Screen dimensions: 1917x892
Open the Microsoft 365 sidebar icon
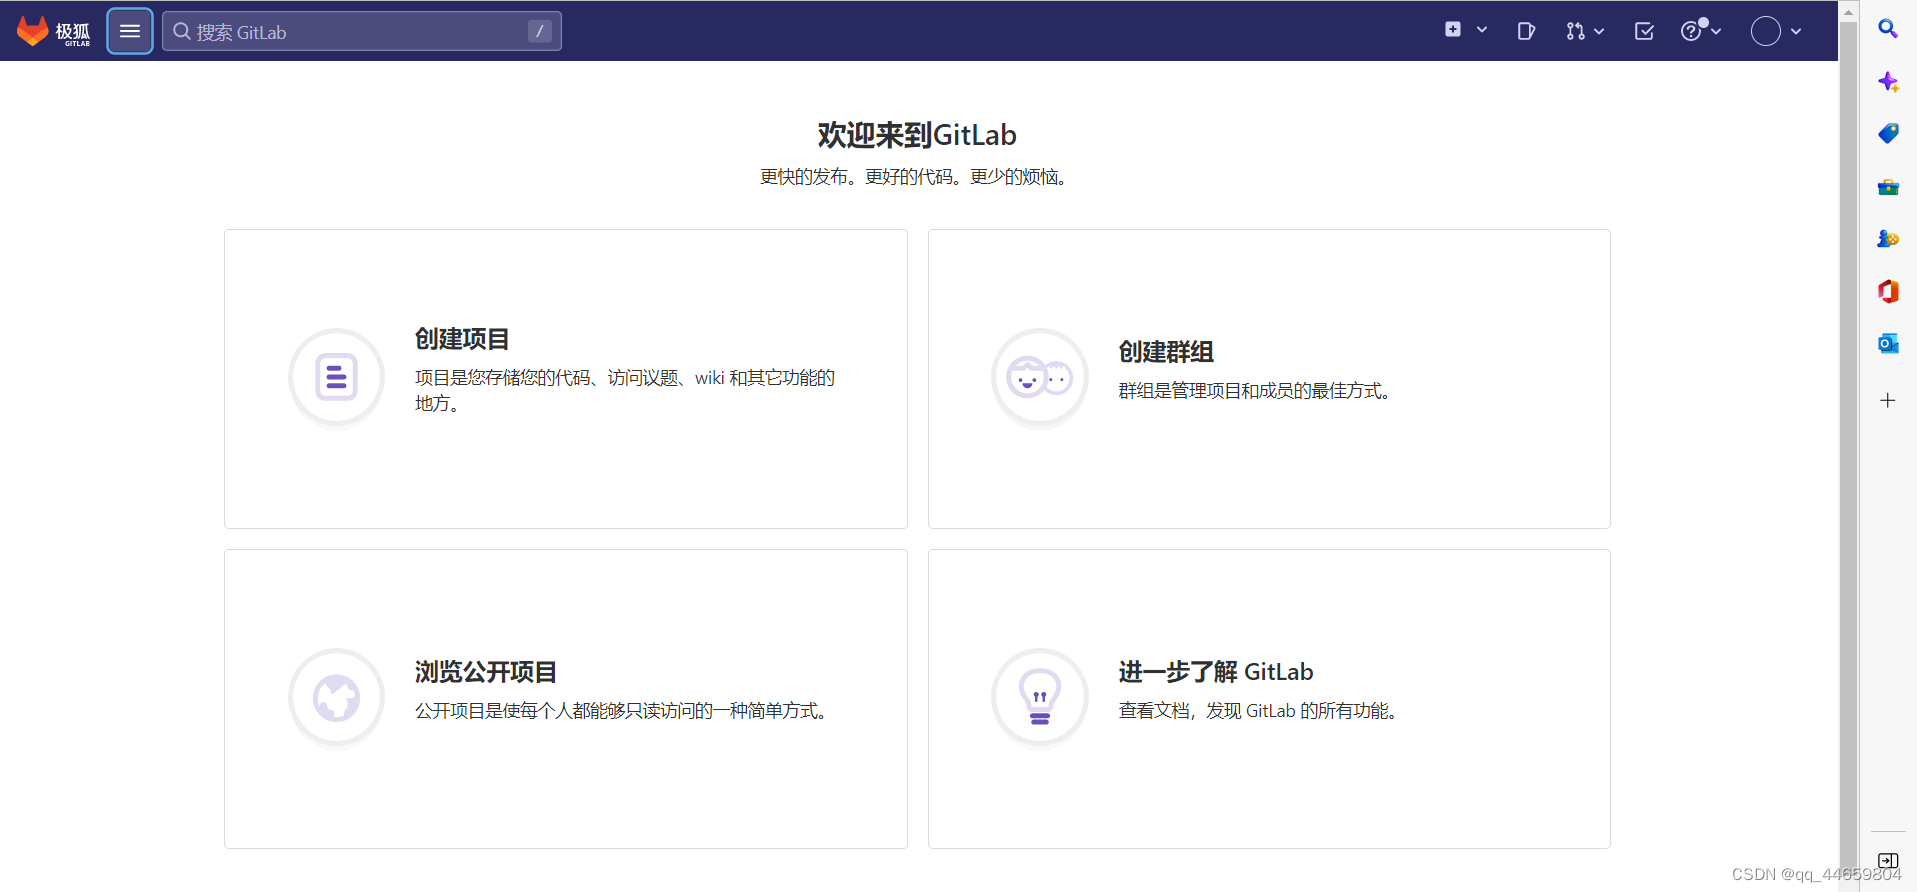[1888, 291]
